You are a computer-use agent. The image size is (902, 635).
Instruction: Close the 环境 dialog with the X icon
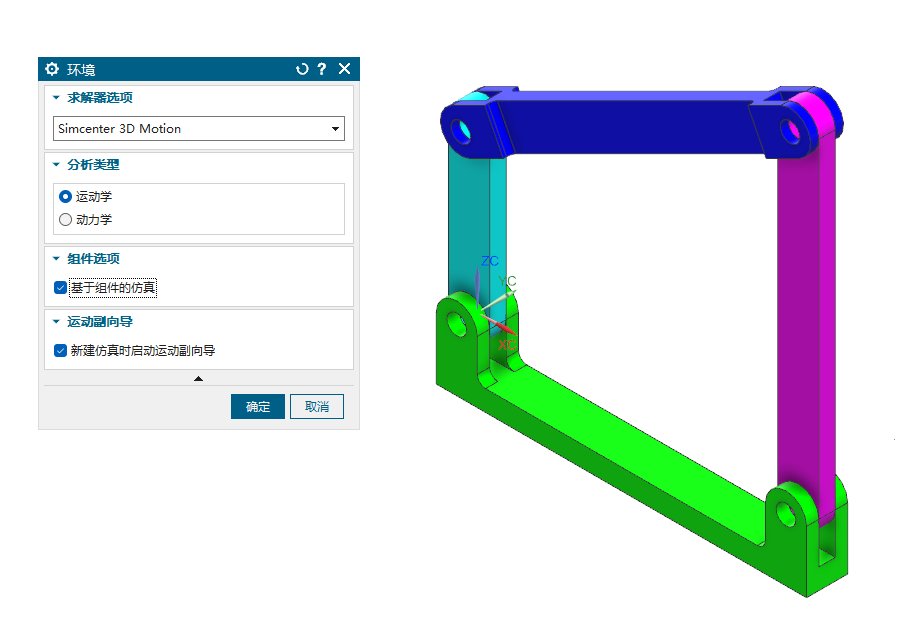pyautogui.click(x=345, y=69)
